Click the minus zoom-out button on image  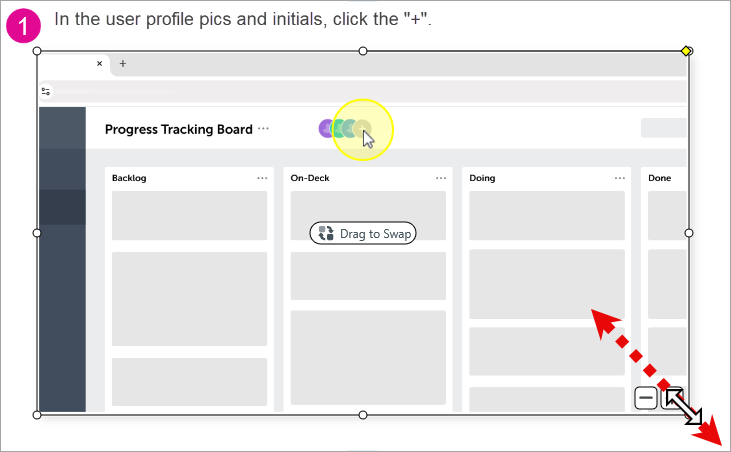[x=646, y=398]
